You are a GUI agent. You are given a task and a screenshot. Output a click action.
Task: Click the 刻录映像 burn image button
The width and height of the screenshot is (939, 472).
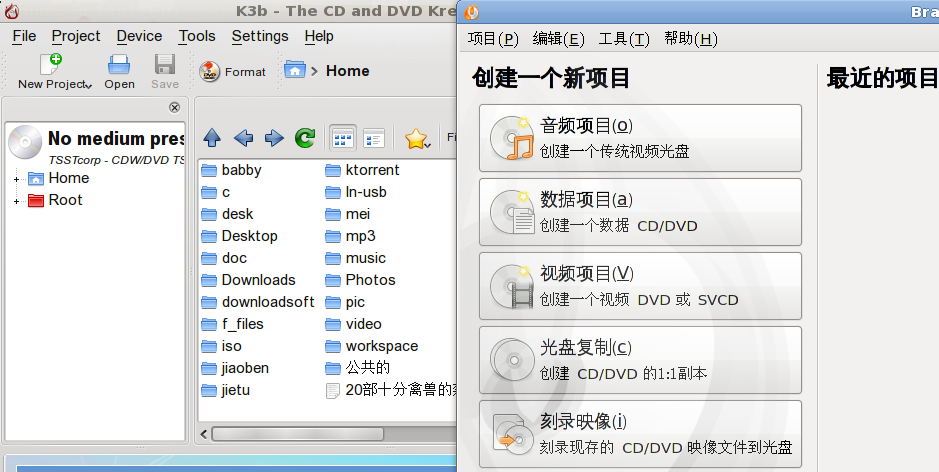click(640, 434)
